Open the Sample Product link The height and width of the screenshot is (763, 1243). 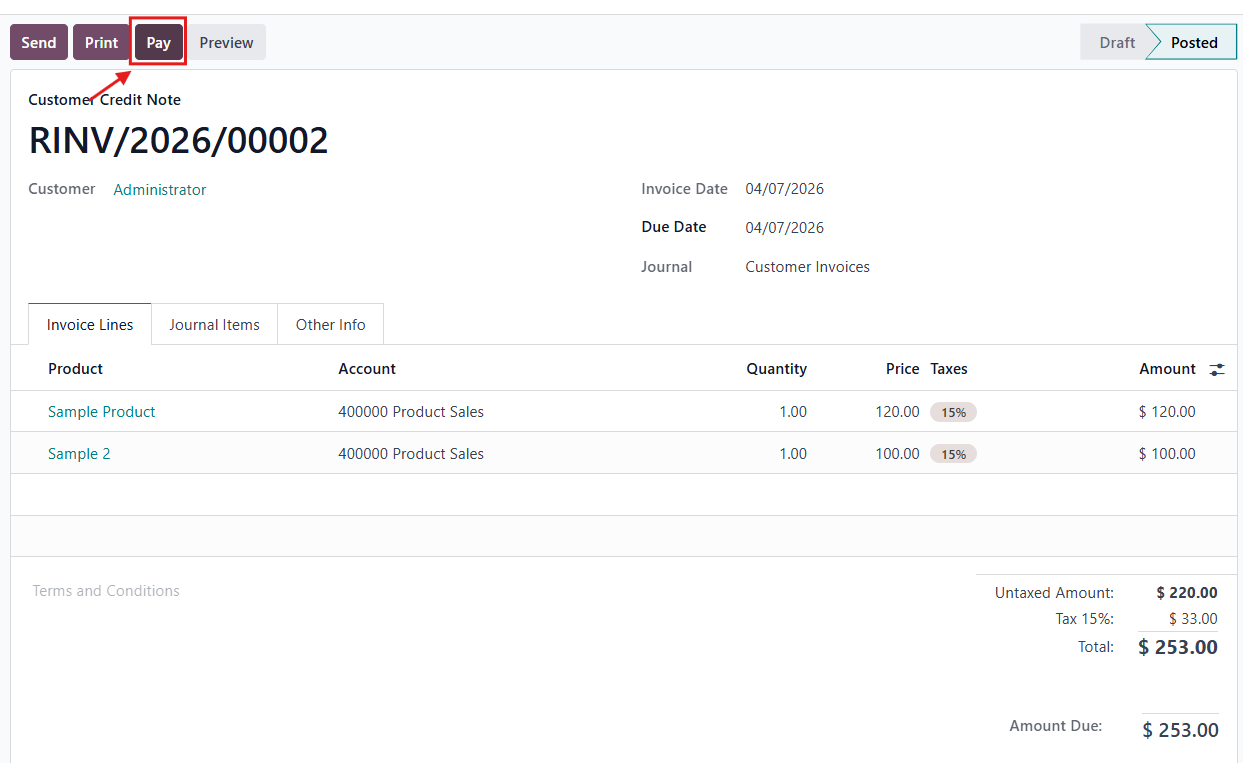tap(102, 412)
